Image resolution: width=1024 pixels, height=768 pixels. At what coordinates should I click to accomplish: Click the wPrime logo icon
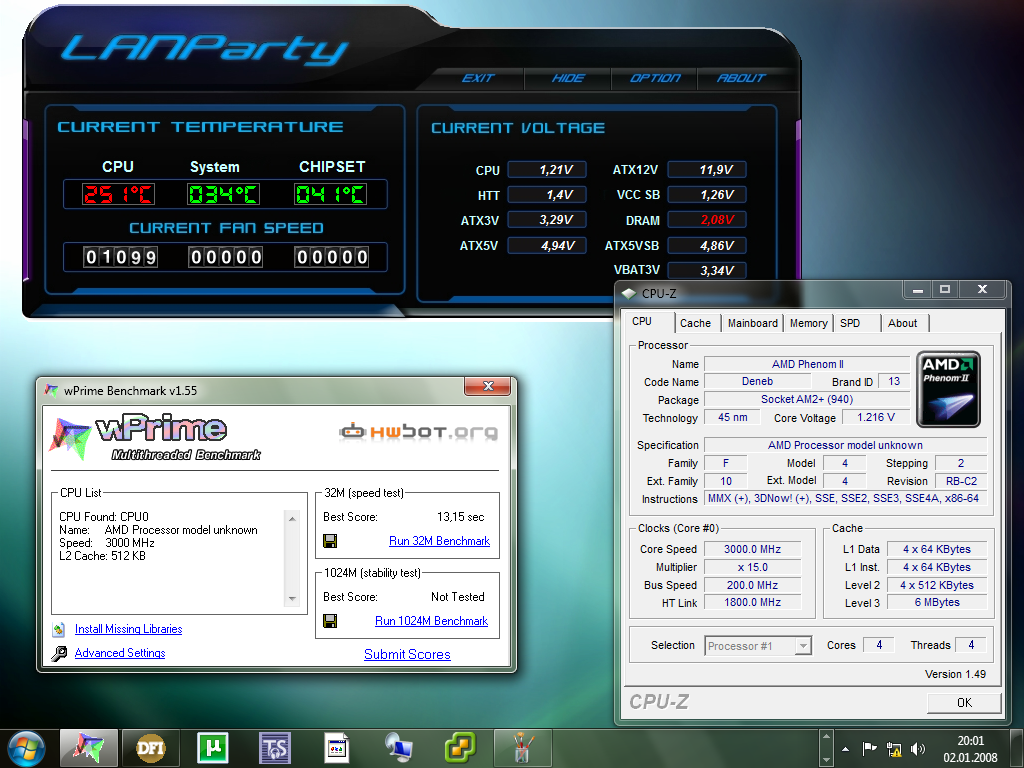point(69,438)
